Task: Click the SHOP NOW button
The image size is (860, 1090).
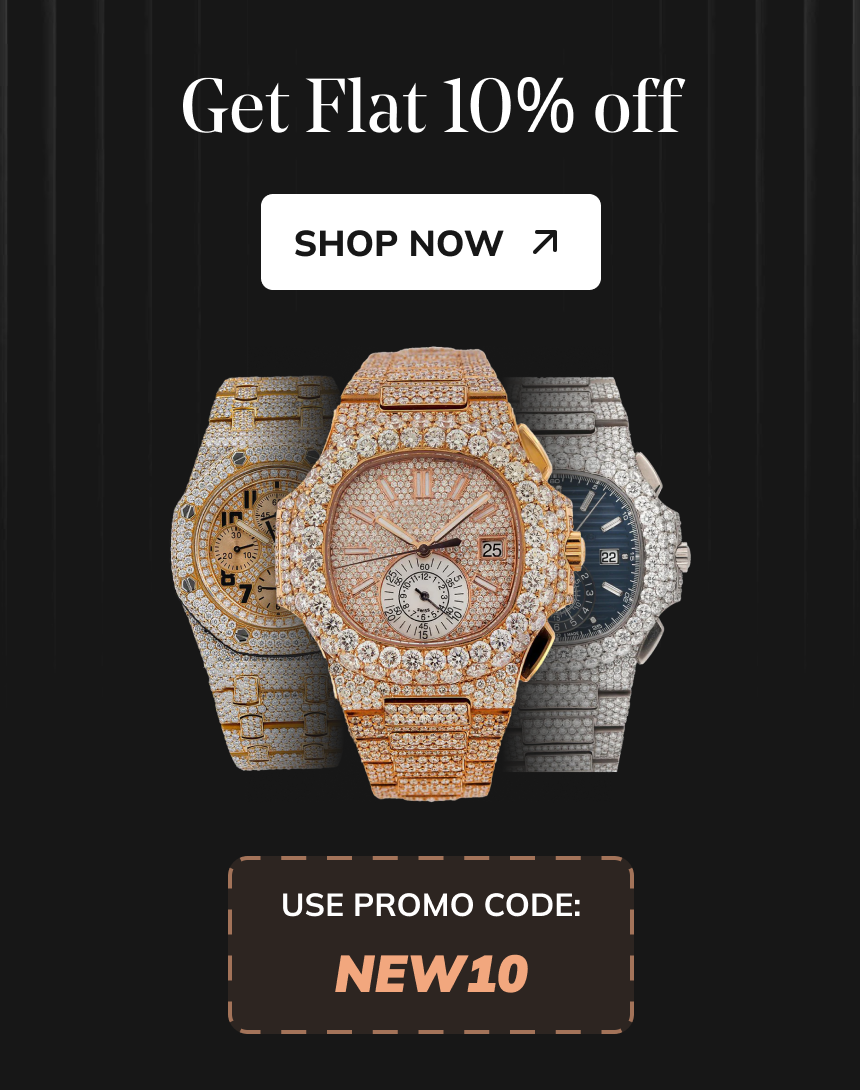Action: tap(430, 242)
